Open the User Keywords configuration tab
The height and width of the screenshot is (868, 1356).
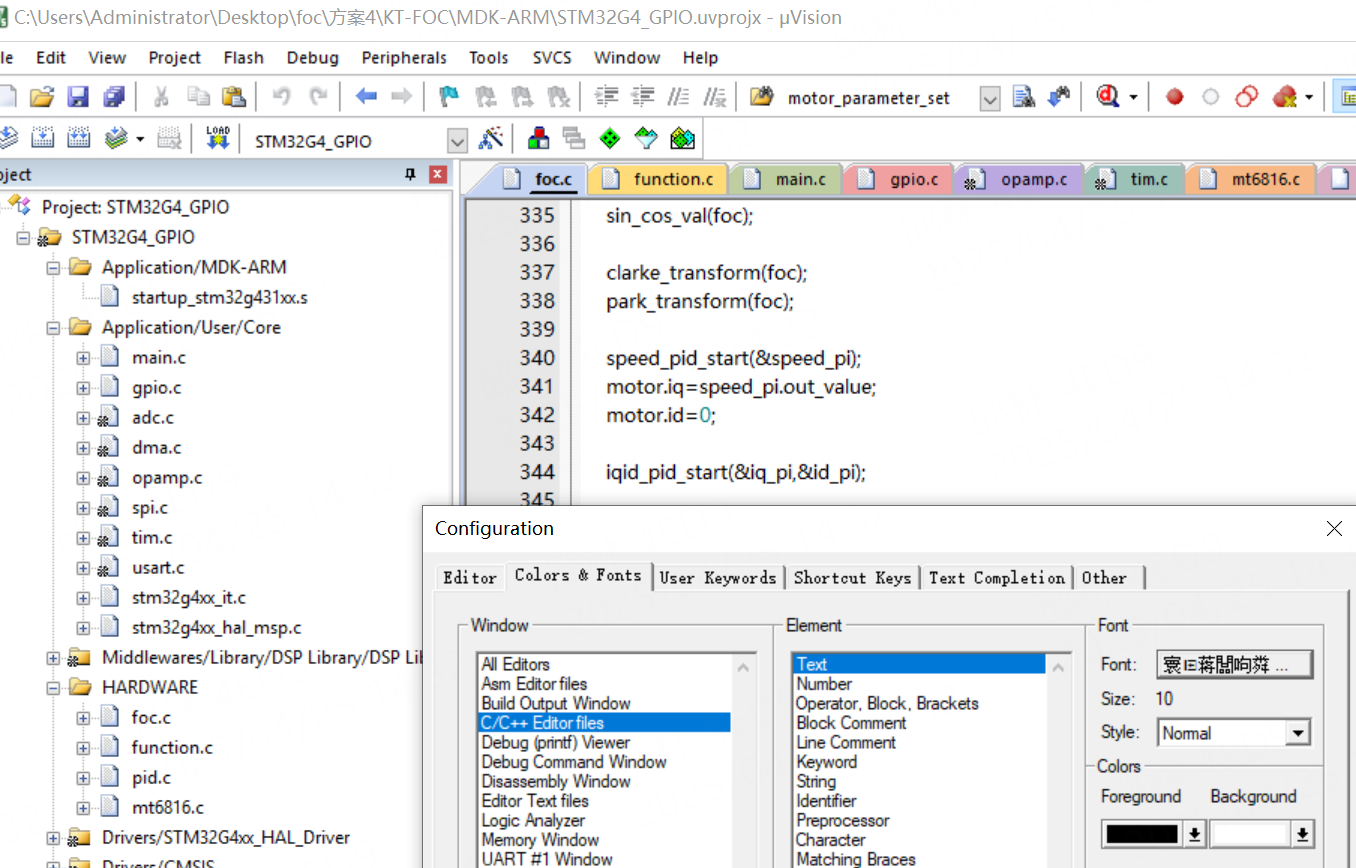(x=718, y=577)
